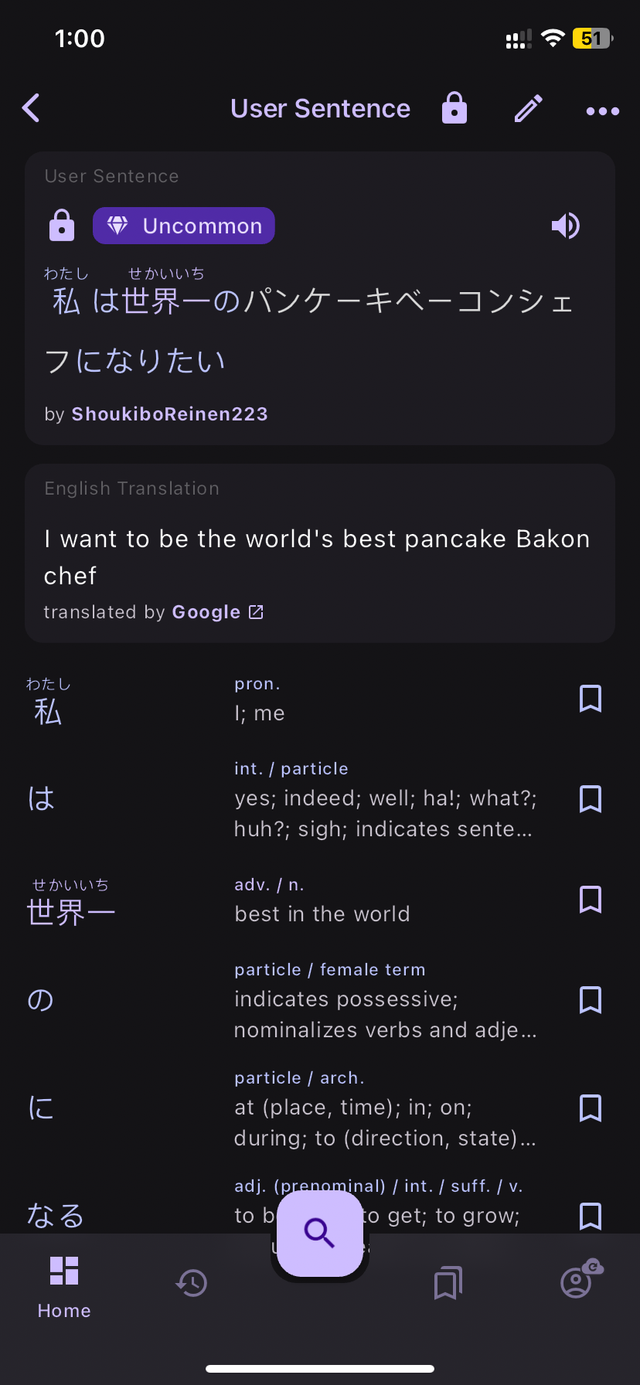Tap the purple search button
This screenshot has height=1385, width=640.
[x=319, y=1233]
